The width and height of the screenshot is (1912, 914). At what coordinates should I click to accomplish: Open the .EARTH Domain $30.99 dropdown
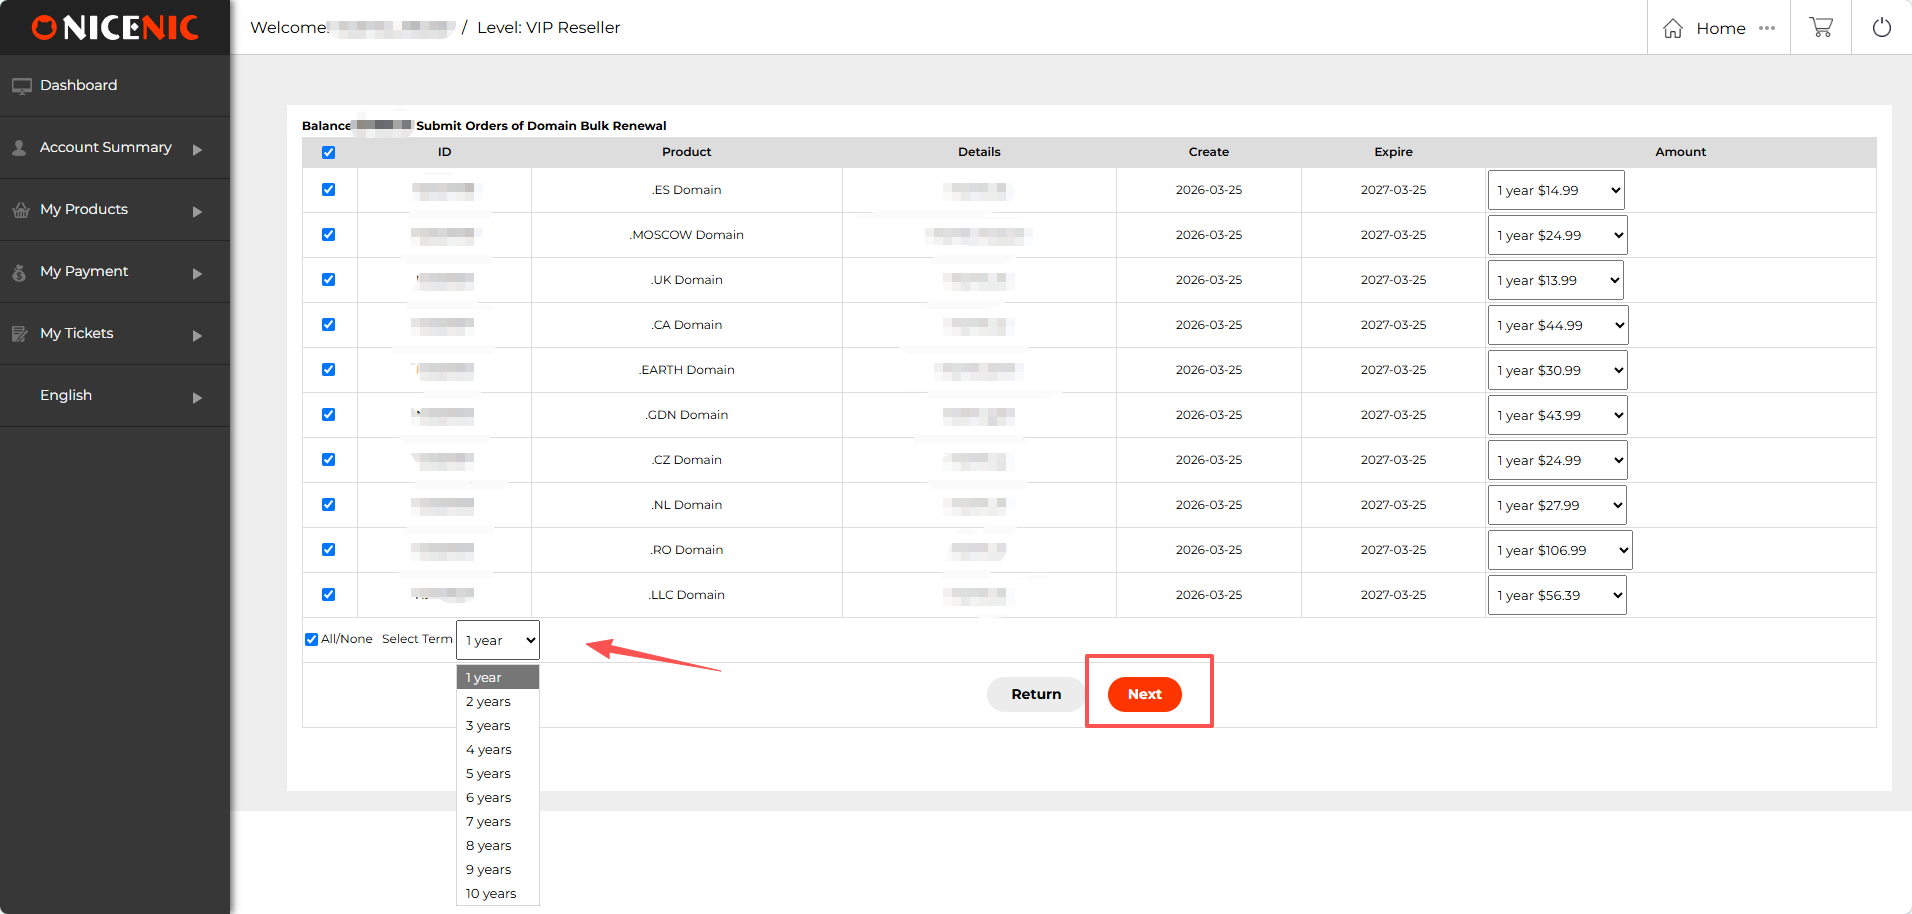pyautogui.click(x=1557, y=370)
